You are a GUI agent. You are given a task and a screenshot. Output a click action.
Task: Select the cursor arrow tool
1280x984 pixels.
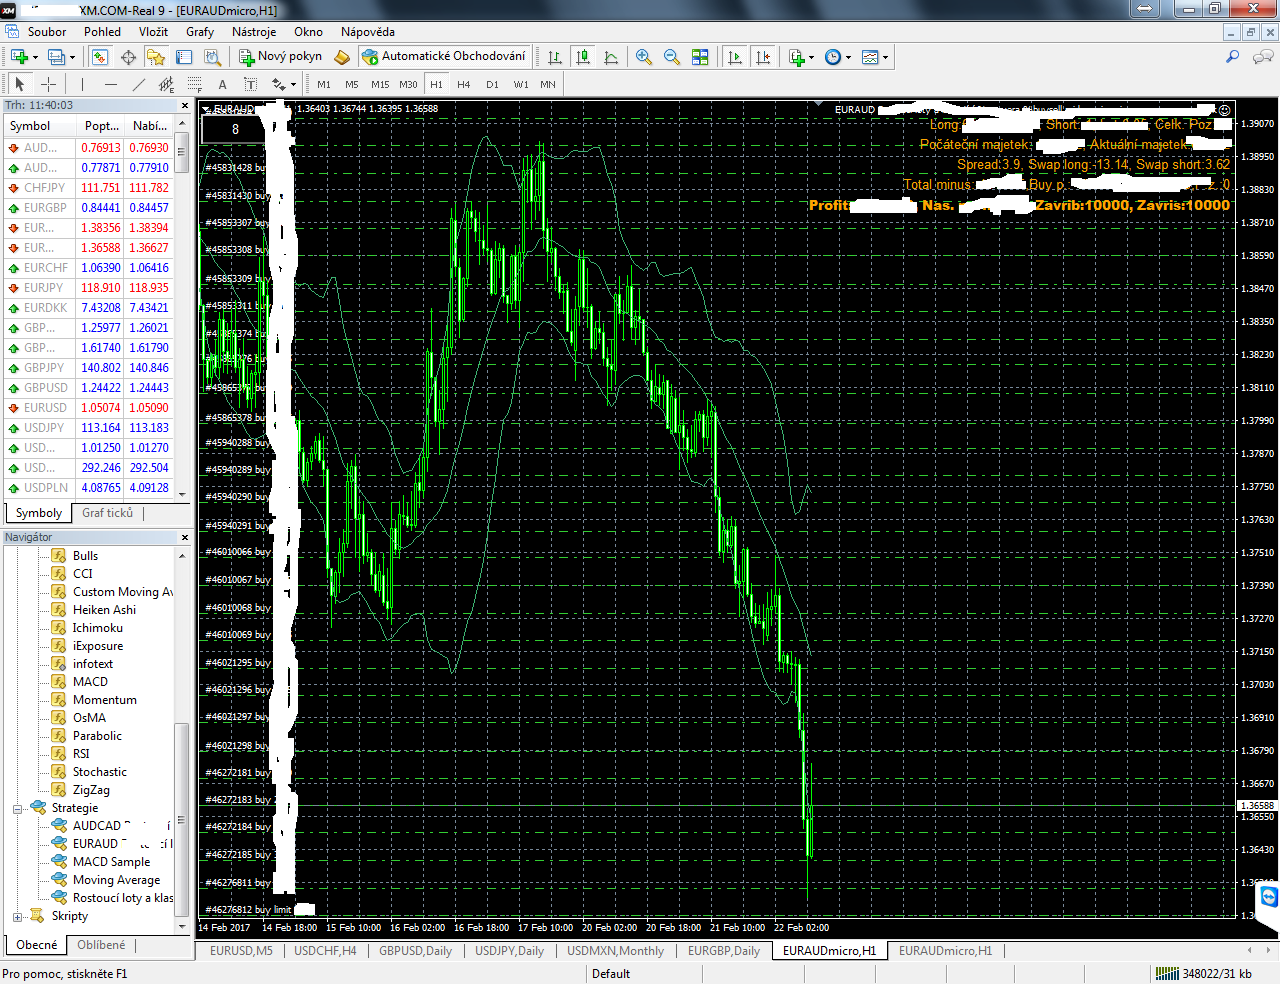point(19,84)
